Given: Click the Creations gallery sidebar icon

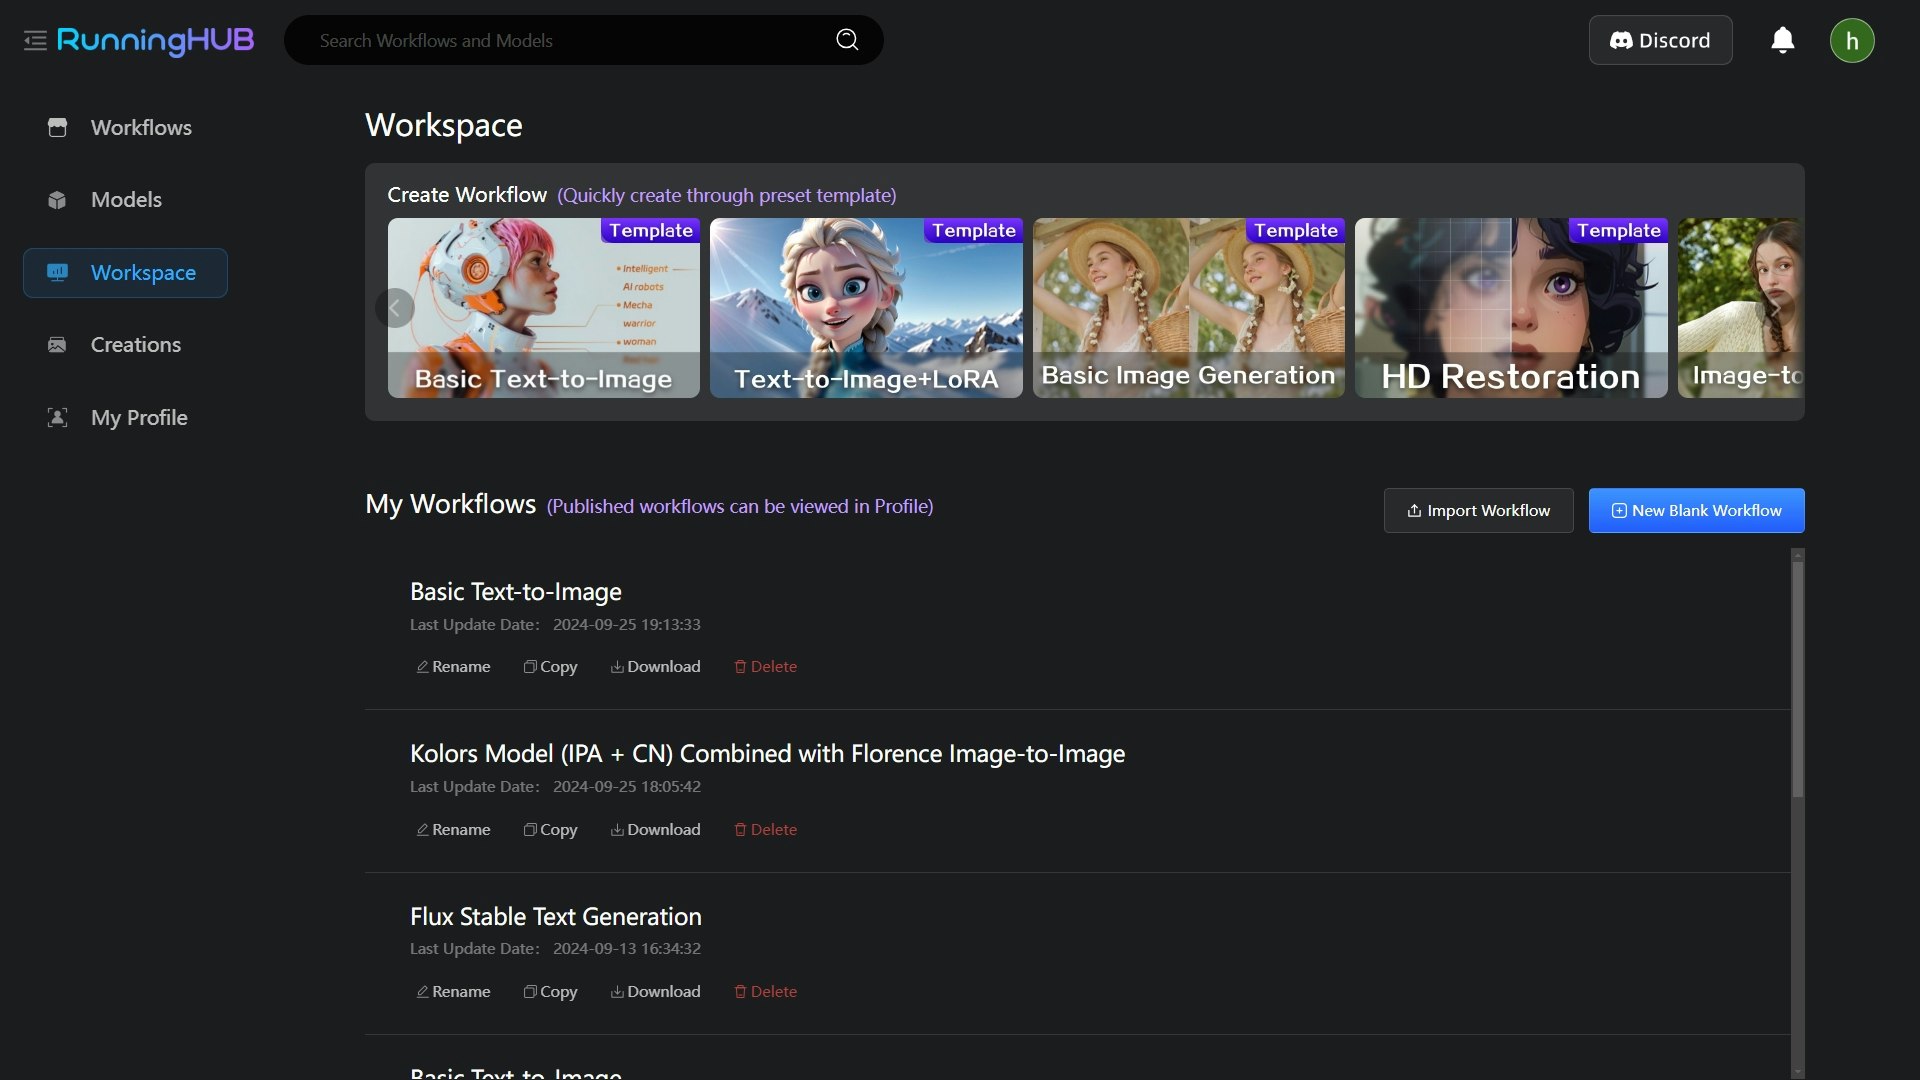Looking at the screenshot, I should pos(57,345).
